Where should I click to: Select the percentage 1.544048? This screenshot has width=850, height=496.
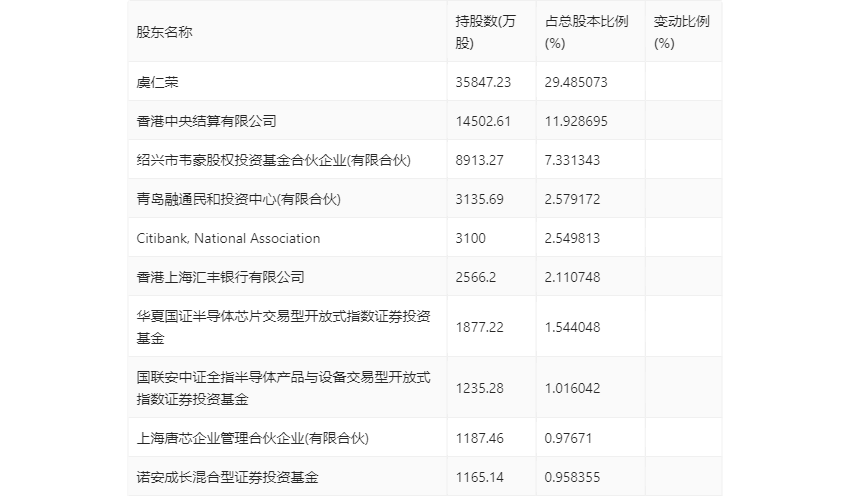[x=572, y=327]
